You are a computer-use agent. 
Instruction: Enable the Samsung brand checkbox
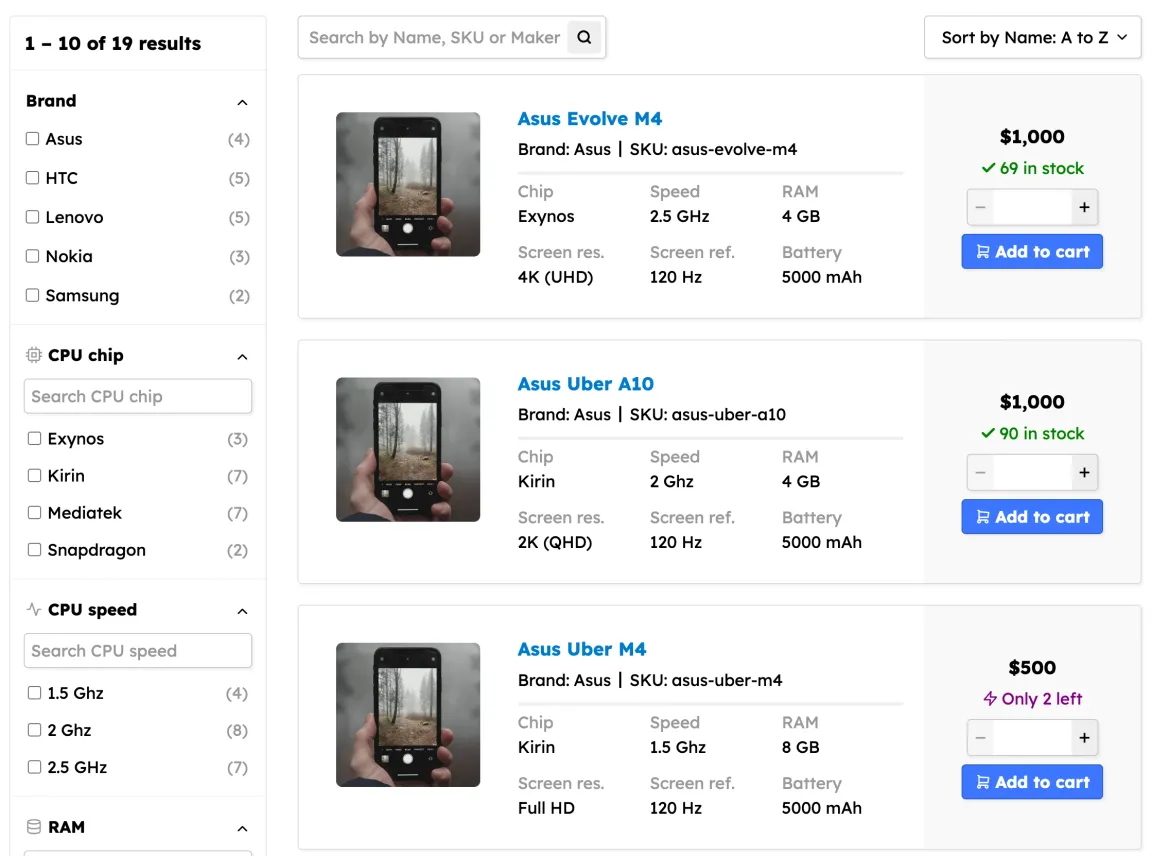[x=33, y=295]
